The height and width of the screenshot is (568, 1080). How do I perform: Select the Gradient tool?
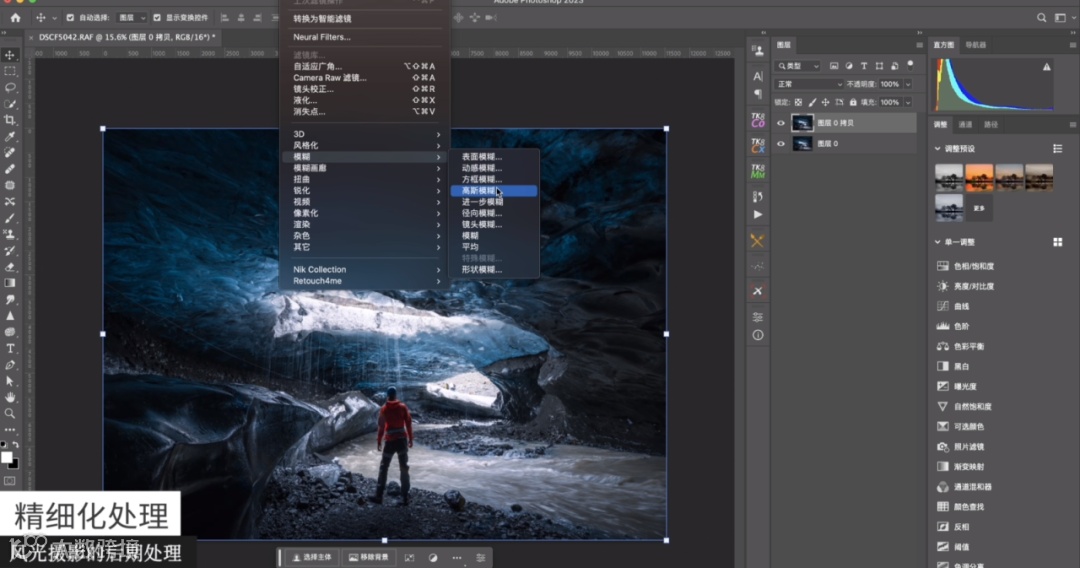pyautogui.click(x=10, y=283)
